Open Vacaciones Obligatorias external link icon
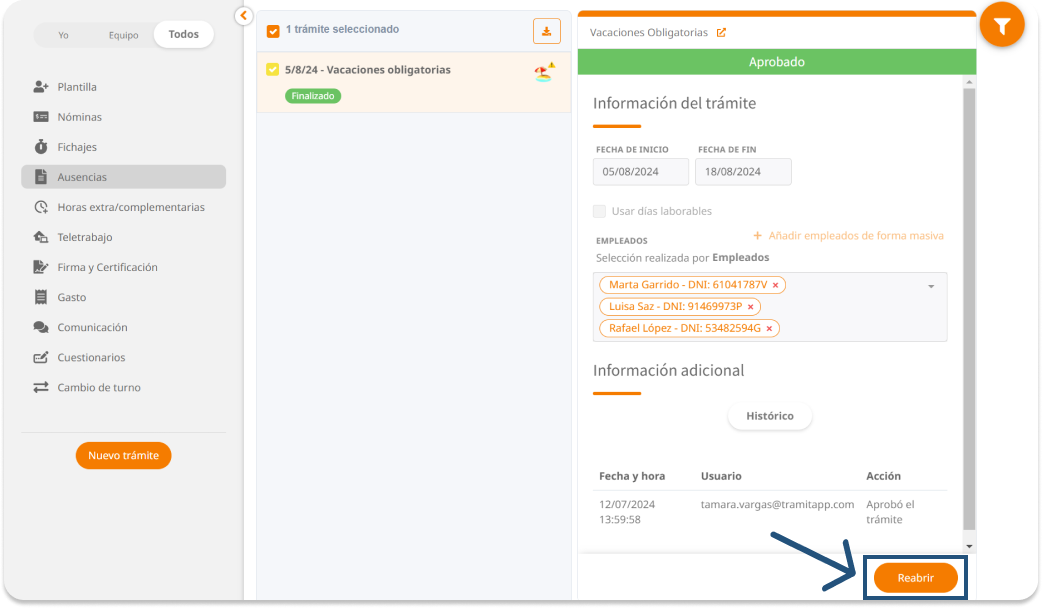Screen dimensions: 1043x608 tap(722, 32)
